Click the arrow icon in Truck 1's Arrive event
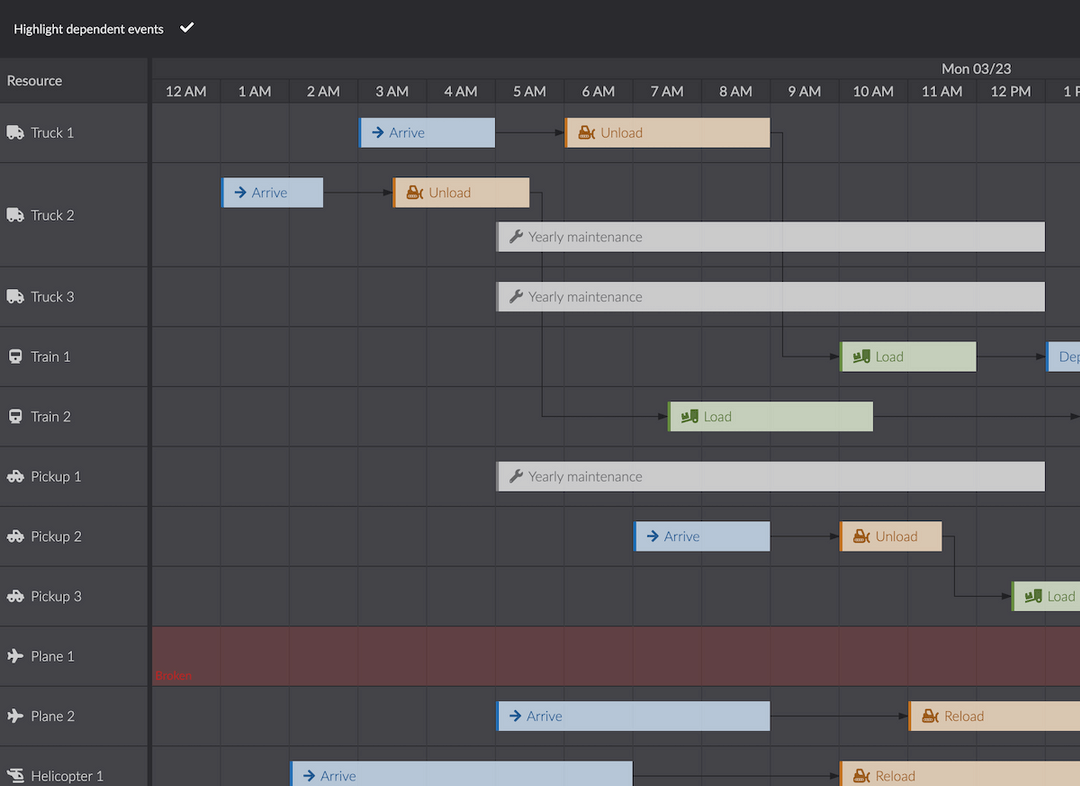 (x=378, y=132)
